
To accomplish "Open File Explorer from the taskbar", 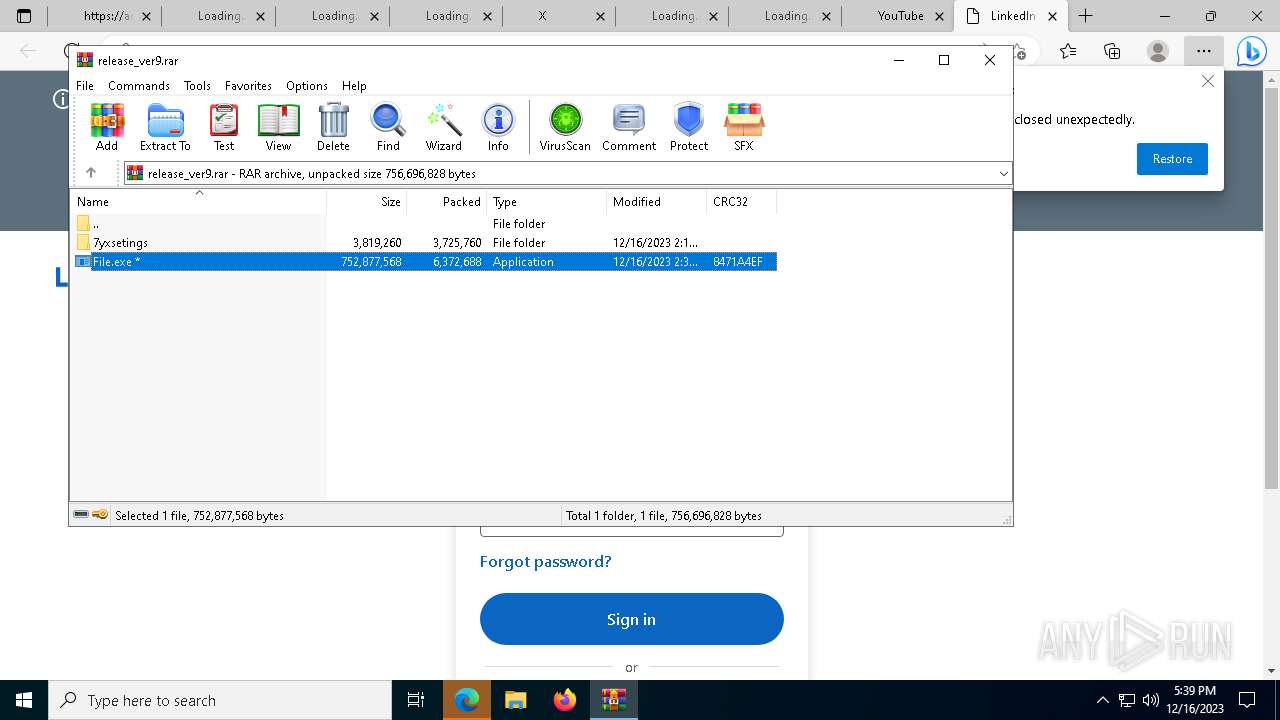I will [516, 700].
